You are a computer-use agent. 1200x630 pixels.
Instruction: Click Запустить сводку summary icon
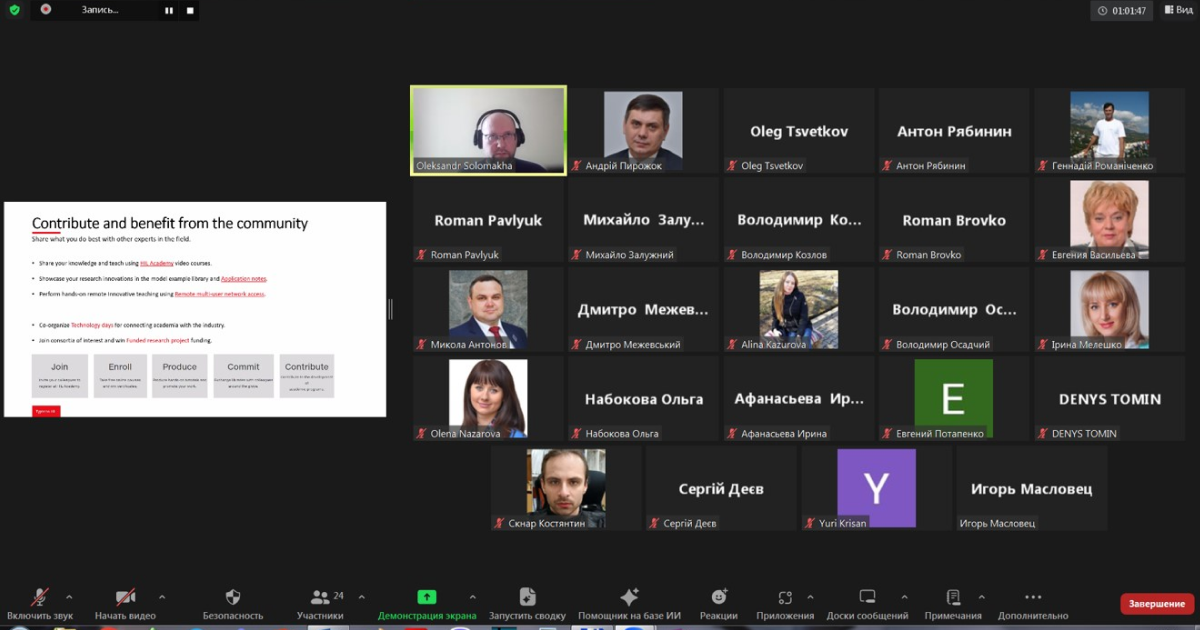coord(527,597)
